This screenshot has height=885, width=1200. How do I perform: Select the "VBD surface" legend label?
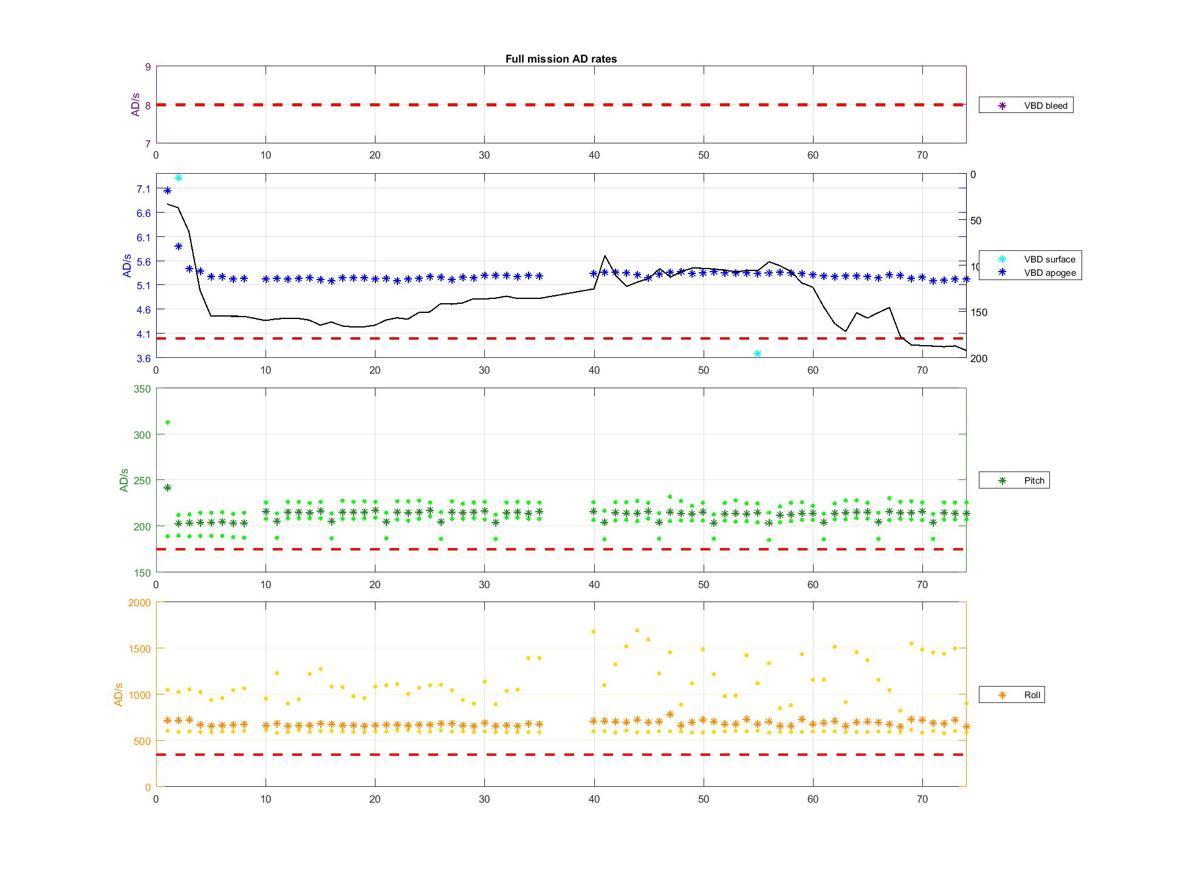pyautogui.click(x=1050, y=259)
